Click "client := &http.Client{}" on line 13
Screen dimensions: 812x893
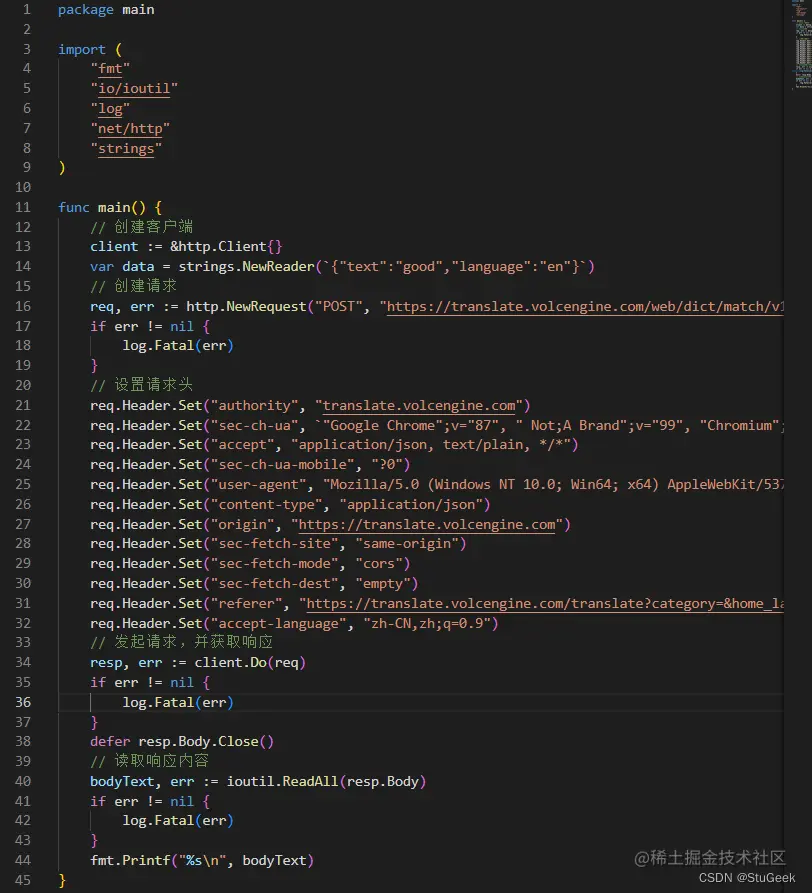186,247
